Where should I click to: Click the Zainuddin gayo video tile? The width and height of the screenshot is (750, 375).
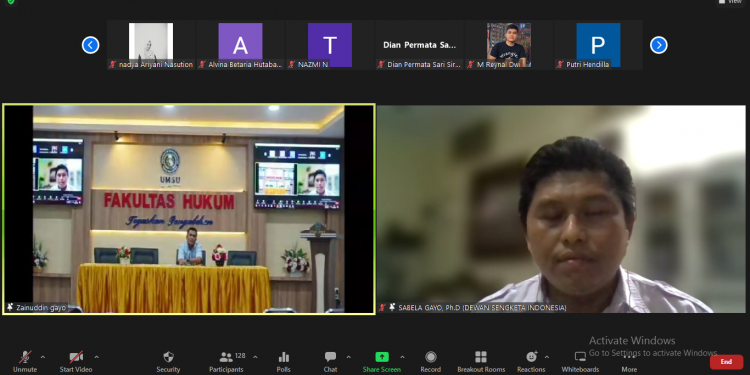[188, 209]
